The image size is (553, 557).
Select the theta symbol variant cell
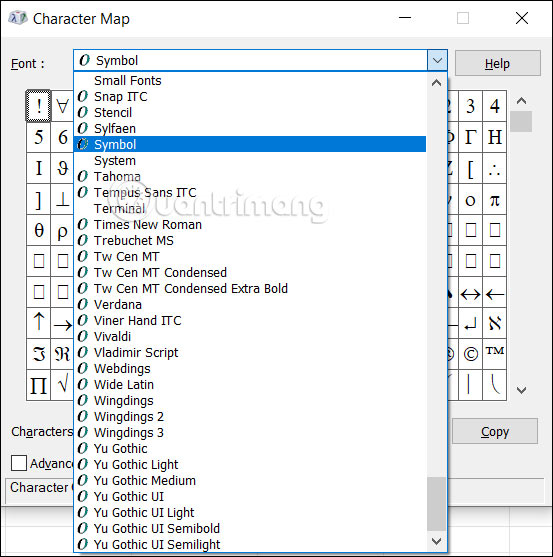pyautogui.click(x=63, y=168)
